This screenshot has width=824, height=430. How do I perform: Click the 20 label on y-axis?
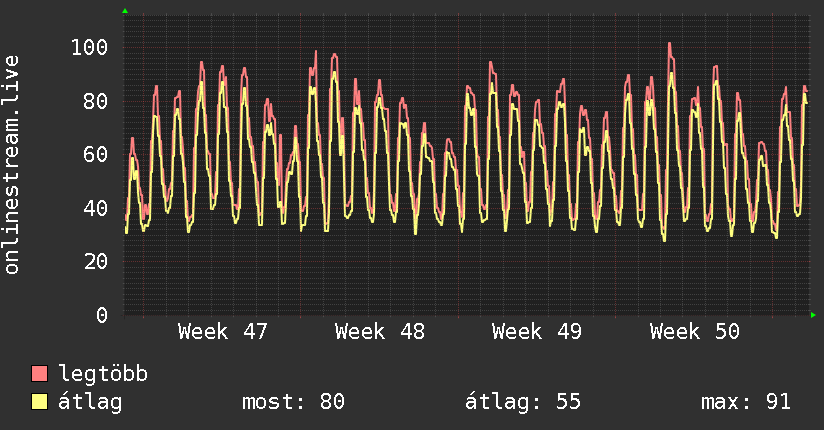[x=96, y=262]
